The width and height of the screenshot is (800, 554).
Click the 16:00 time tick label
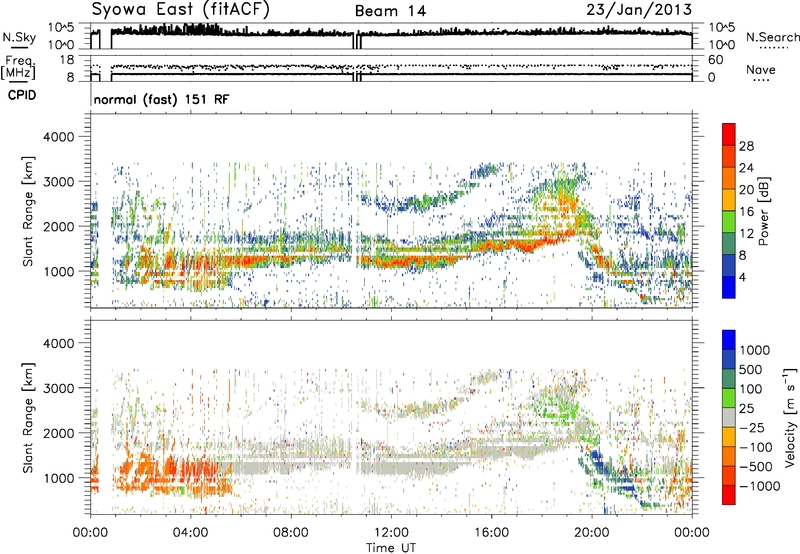pyautogui.click(x=492, y=533)
